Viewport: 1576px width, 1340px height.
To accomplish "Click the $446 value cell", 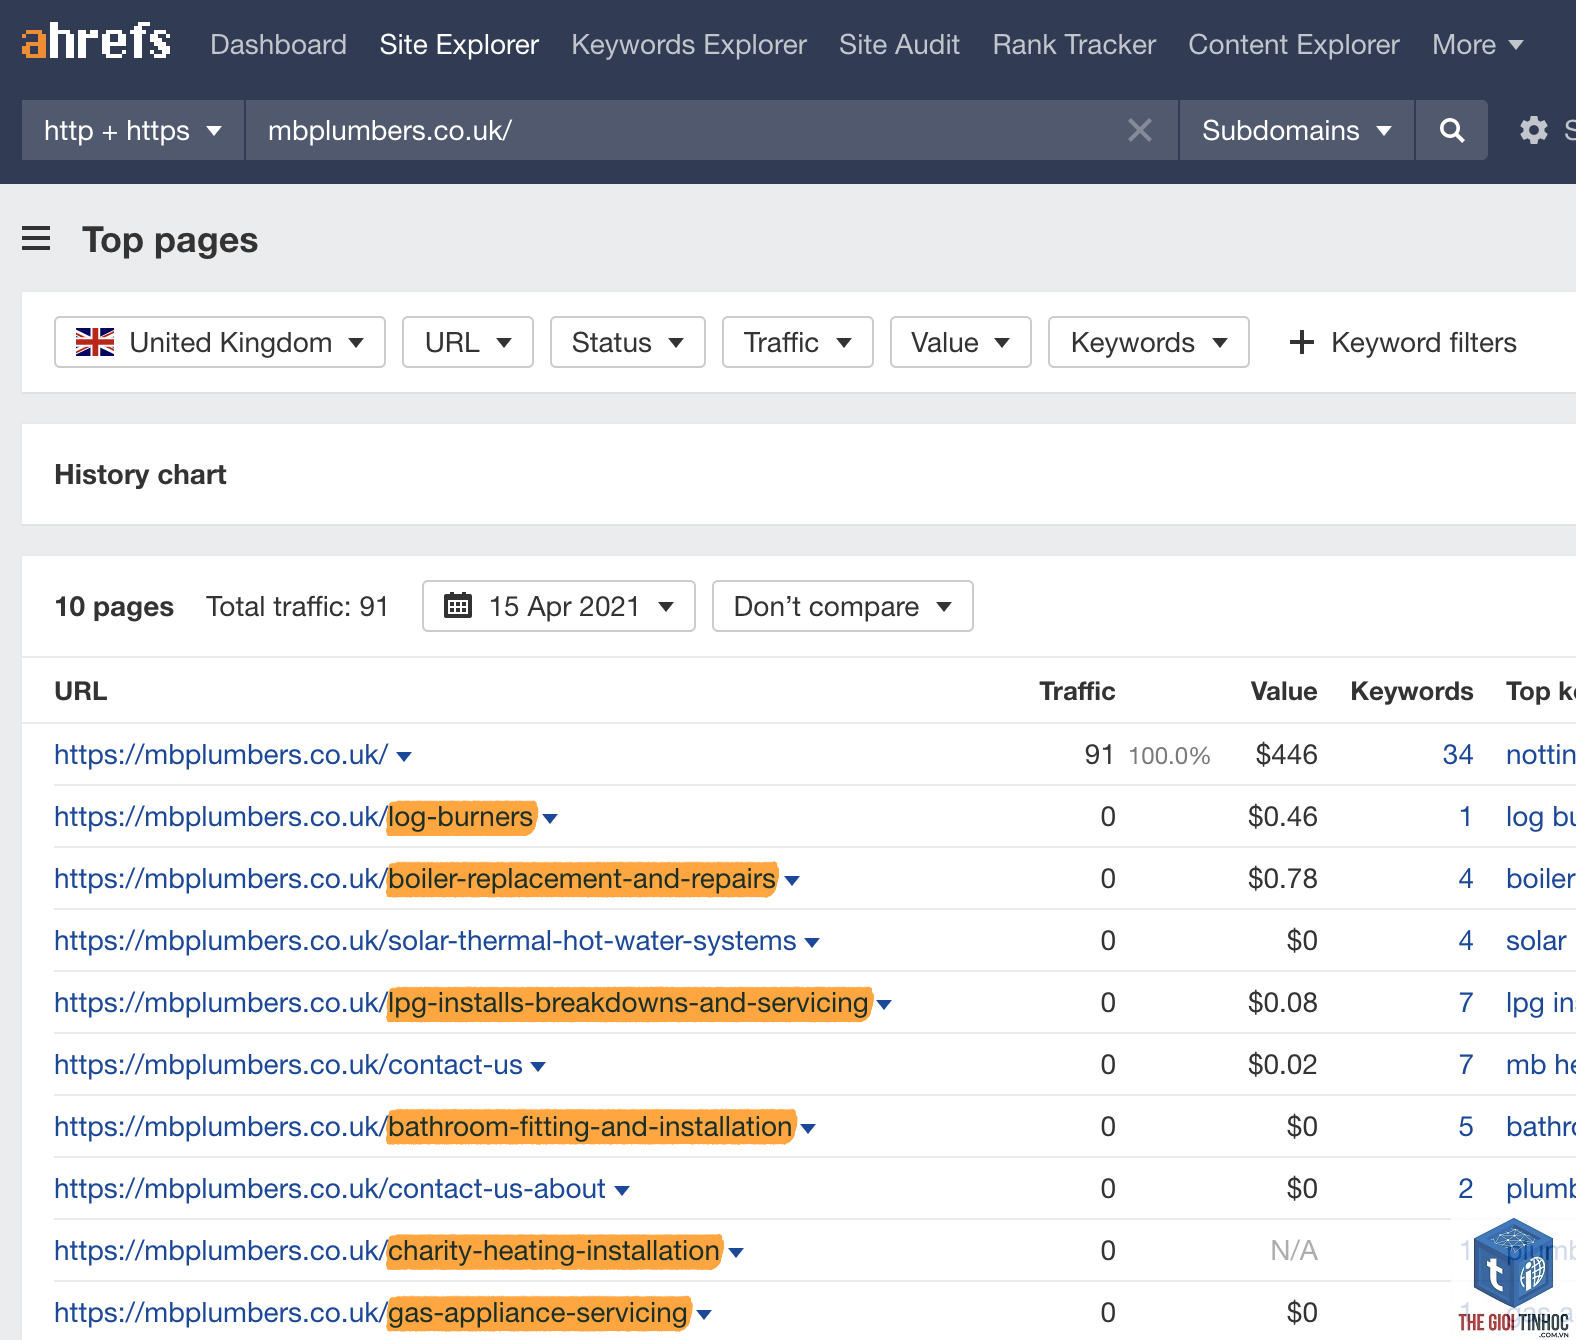I will point(1286,754).
